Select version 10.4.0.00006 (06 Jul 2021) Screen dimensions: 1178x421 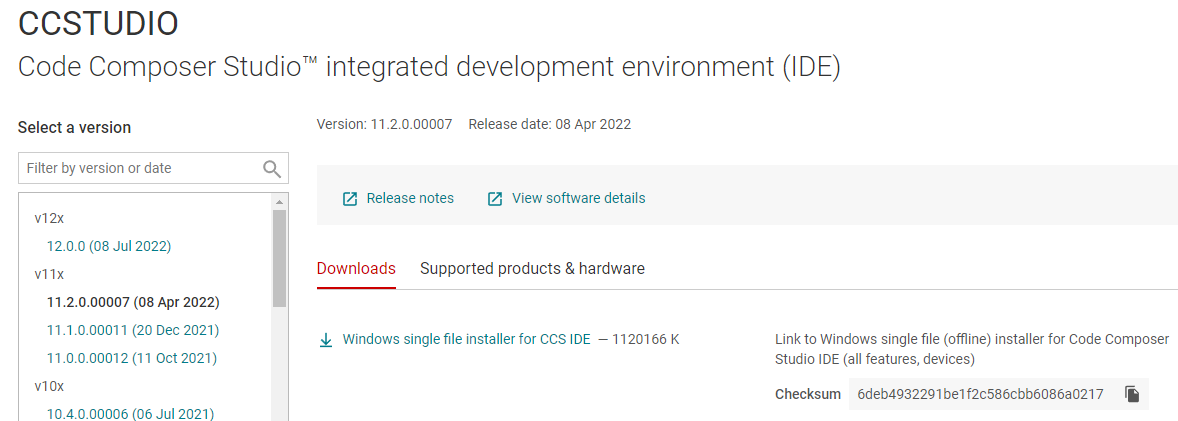(130, 413)
